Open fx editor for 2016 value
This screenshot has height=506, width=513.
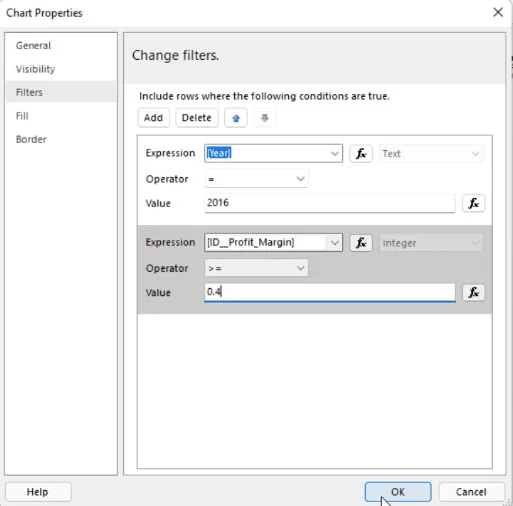pos(473,203)
